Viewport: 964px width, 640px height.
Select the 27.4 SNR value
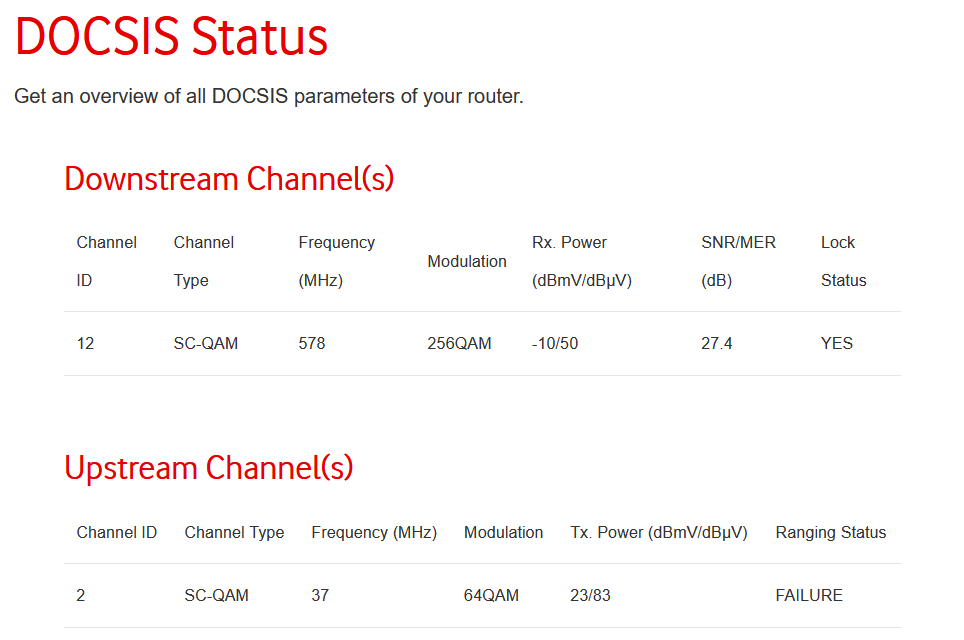tap(716, 343)
